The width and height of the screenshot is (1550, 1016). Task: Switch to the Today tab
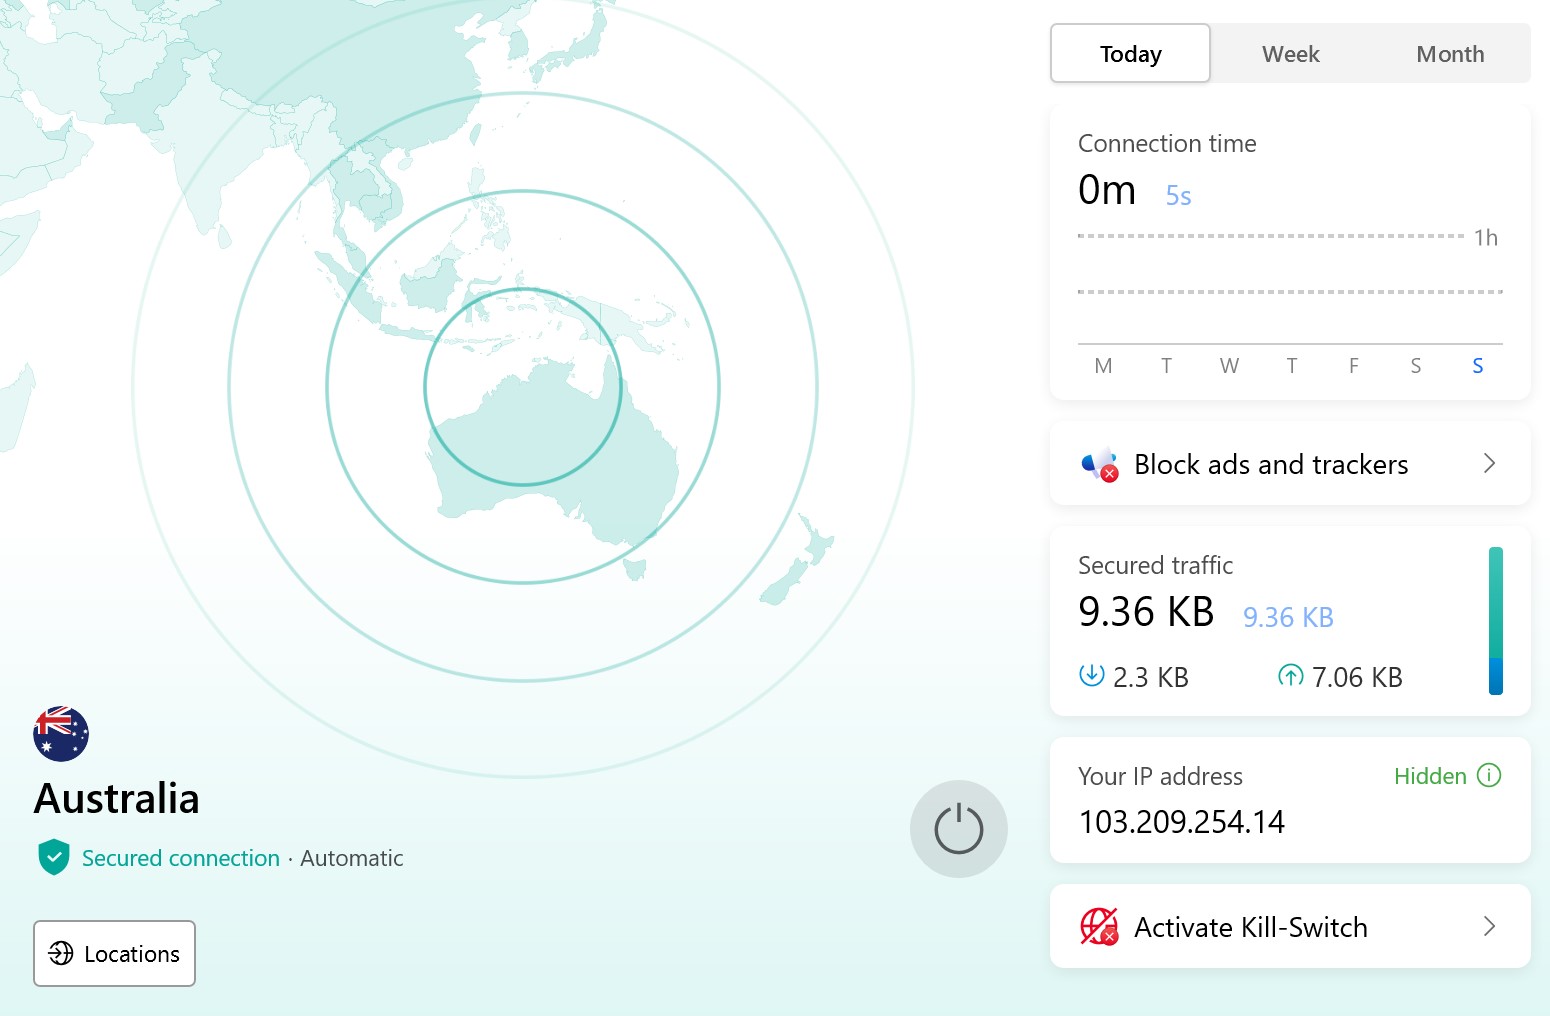coord(1130,54)
